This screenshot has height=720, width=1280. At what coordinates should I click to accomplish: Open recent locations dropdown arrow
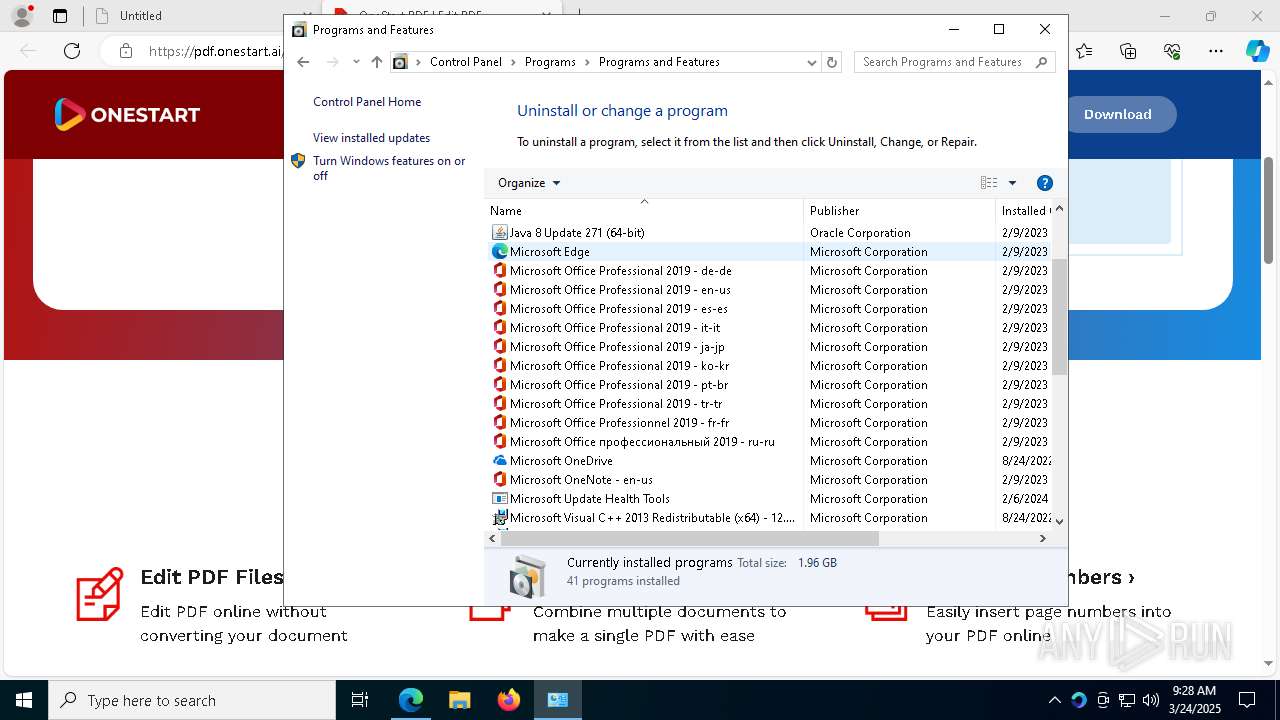pos(356,62)
